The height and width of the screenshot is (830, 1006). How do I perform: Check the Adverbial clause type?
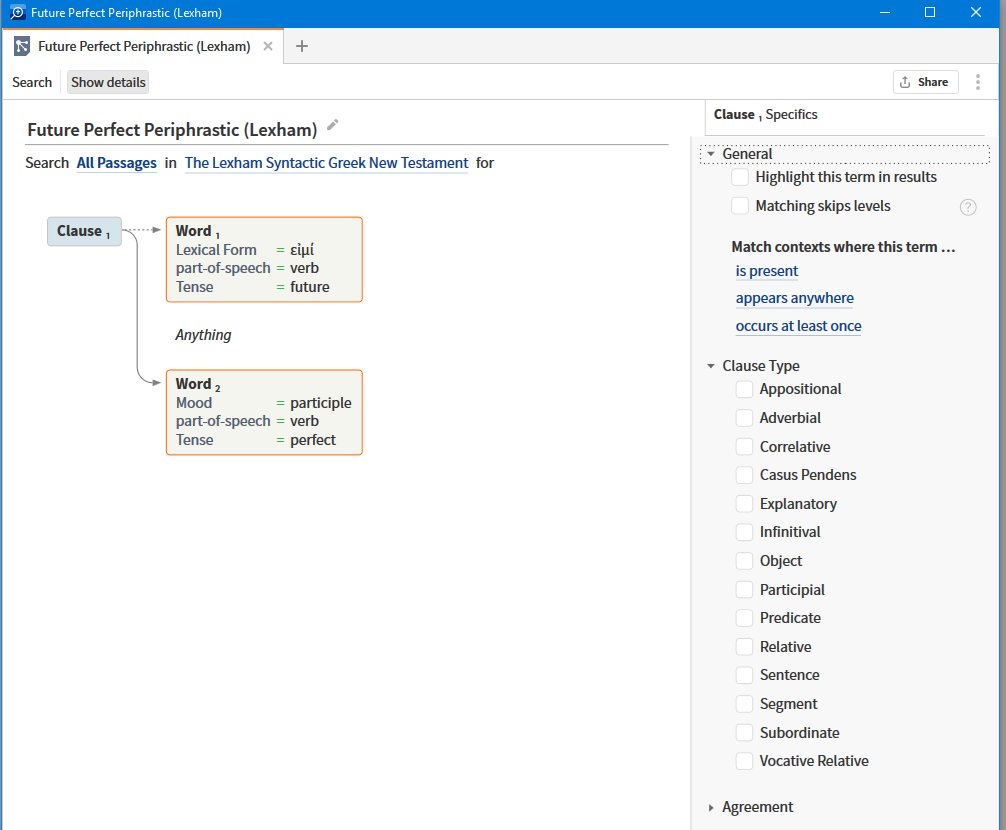click(x=744, y=418)
